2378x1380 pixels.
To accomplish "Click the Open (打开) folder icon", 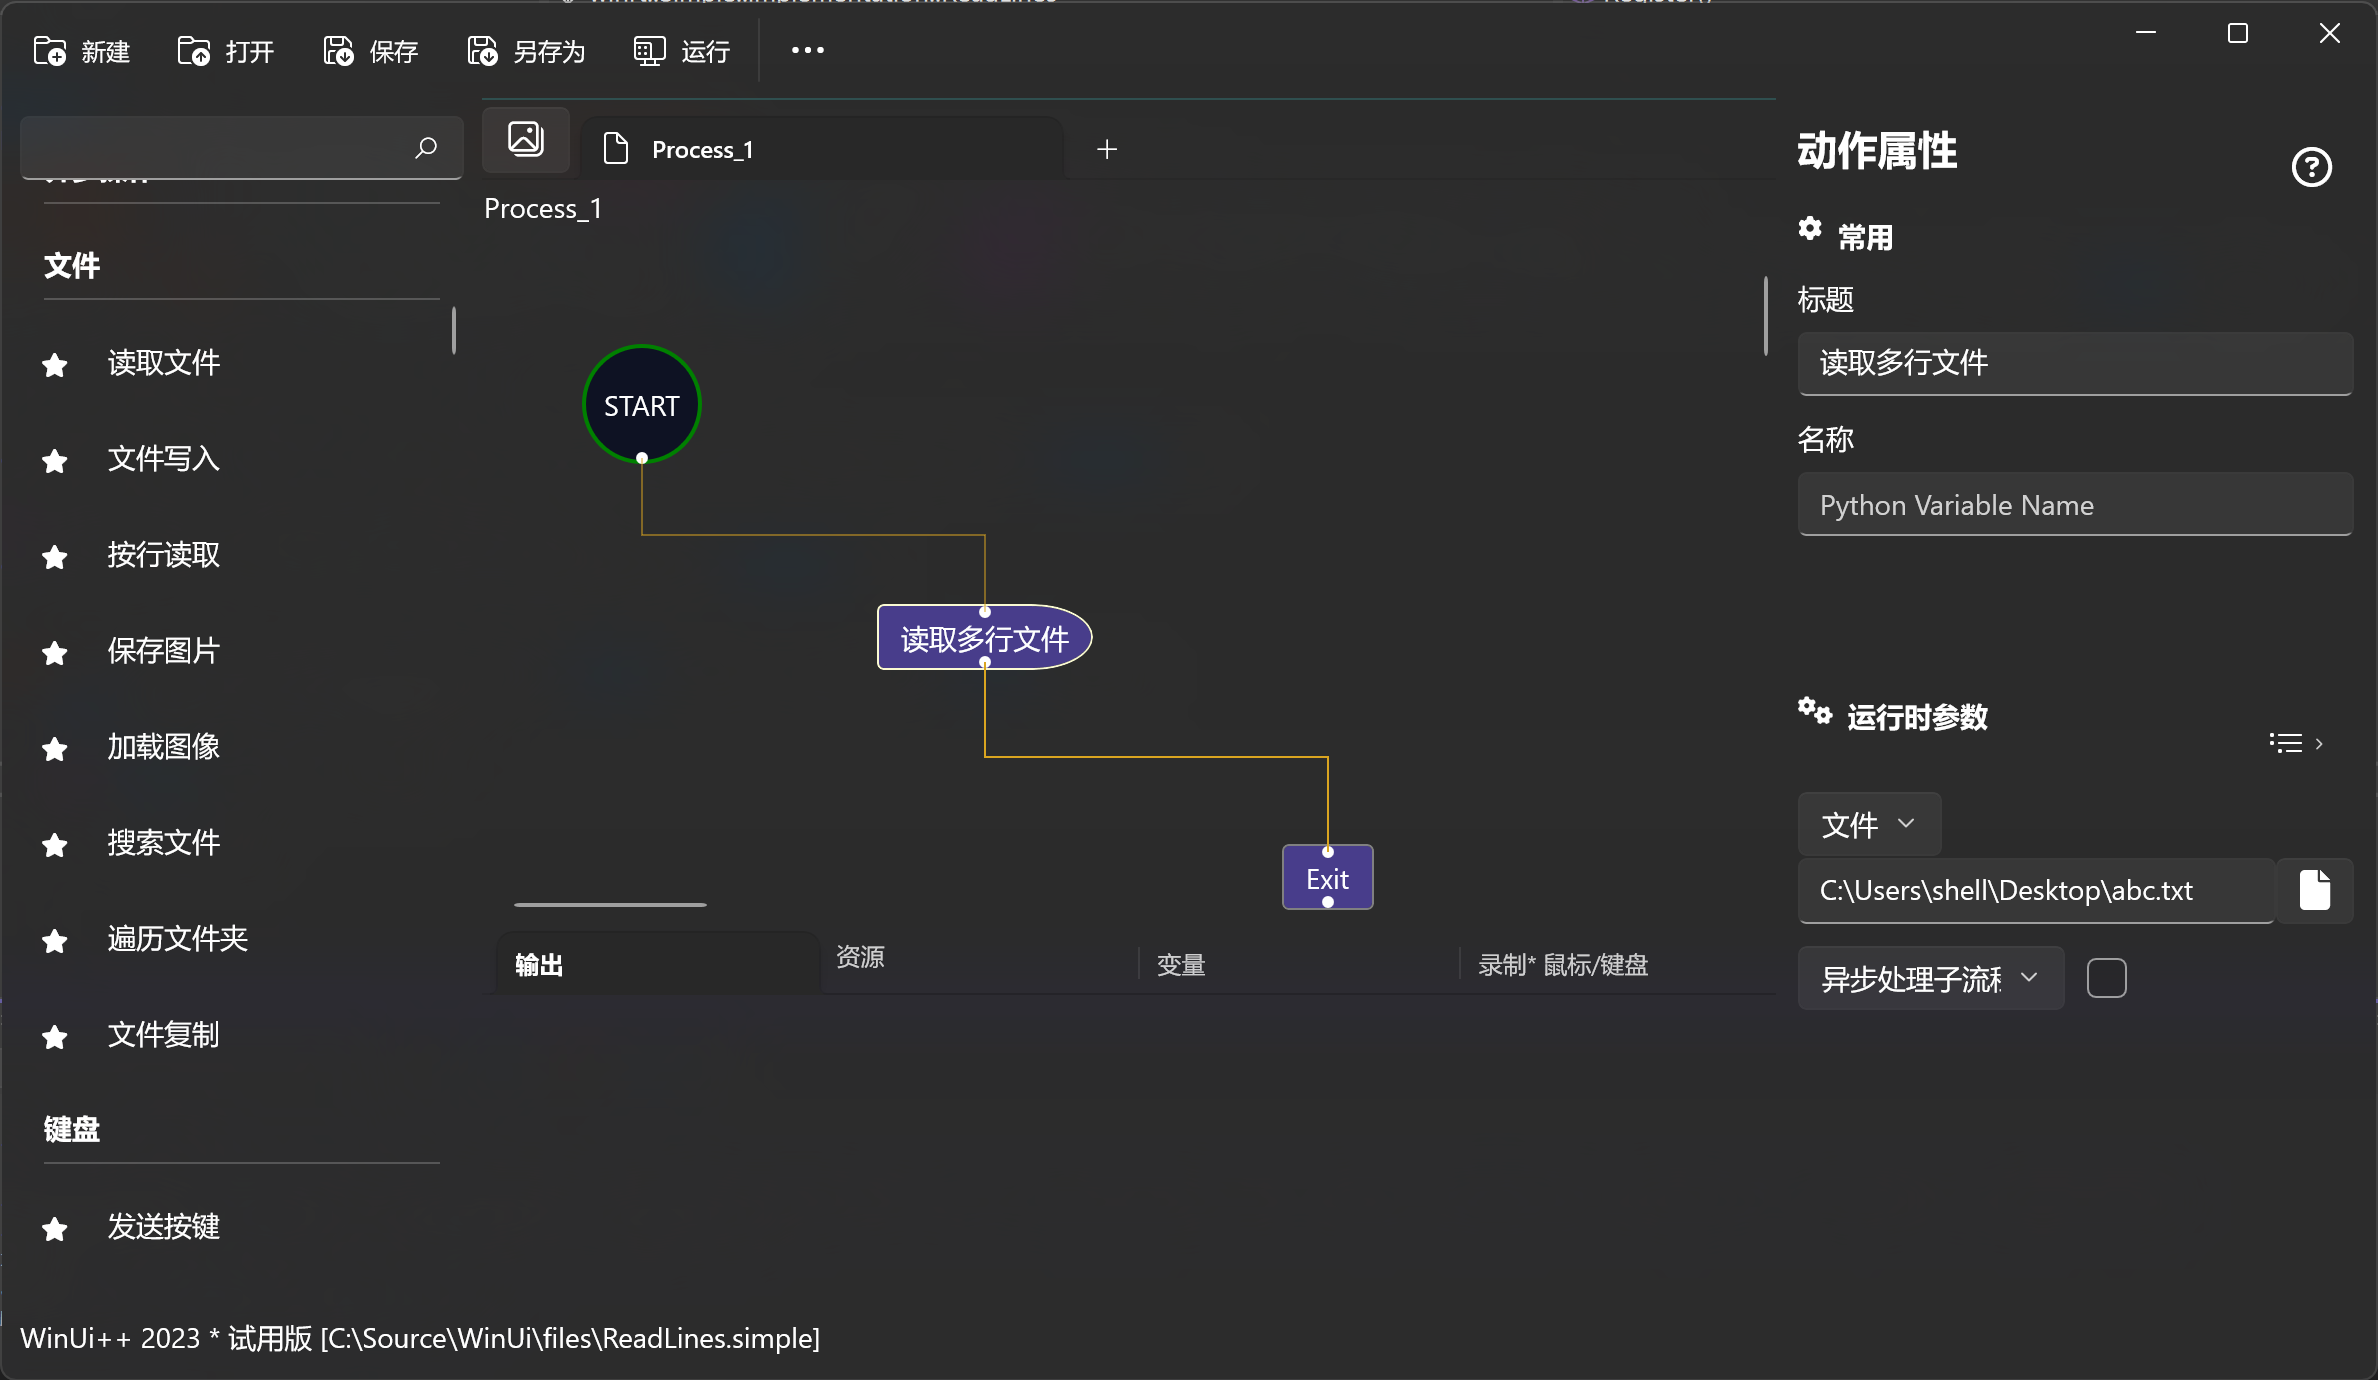I will [193, 51].
